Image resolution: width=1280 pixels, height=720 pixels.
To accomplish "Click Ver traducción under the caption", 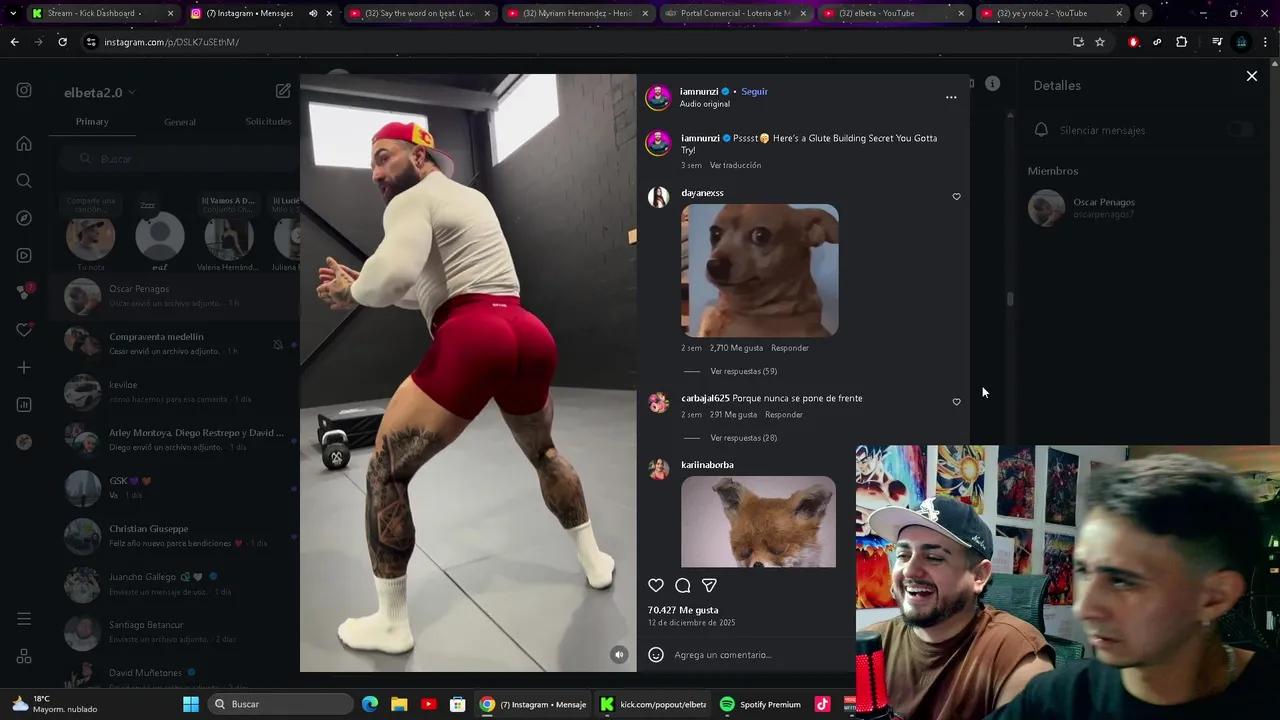I will click(735, 165).
